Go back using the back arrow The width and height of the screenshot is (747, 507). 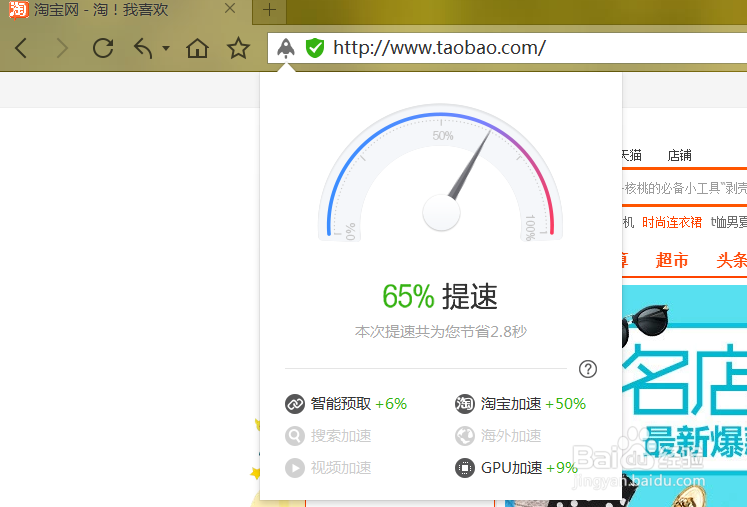[21, 48]
